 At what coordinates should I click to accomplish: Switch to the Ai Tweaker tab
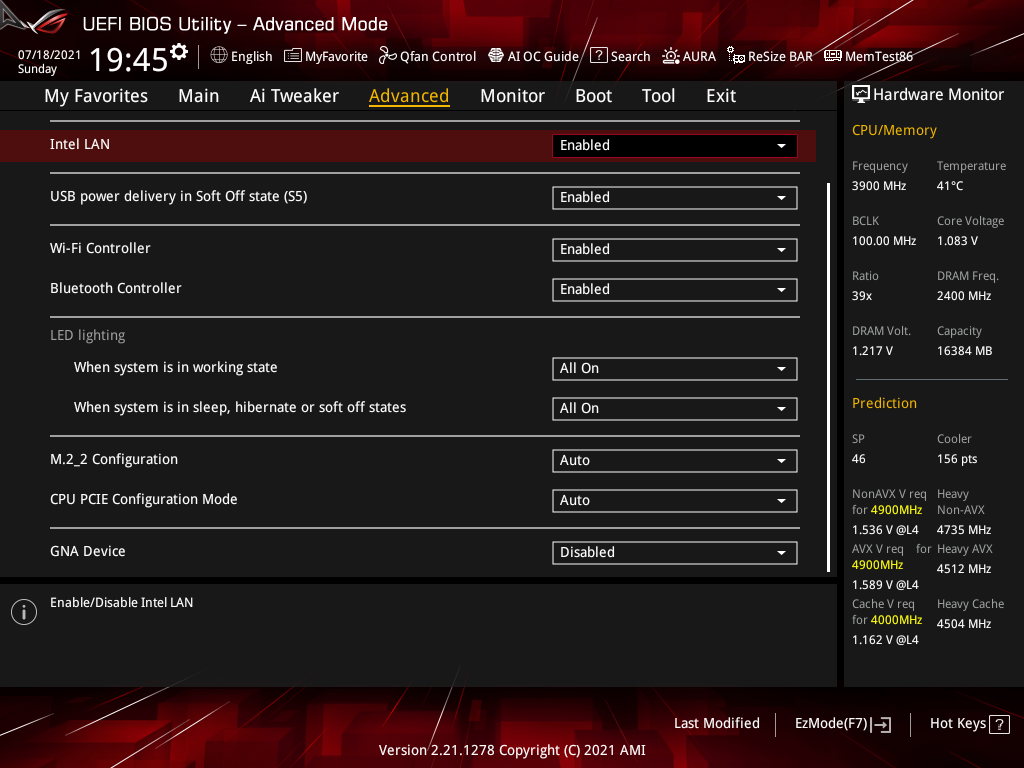(294, 95)
